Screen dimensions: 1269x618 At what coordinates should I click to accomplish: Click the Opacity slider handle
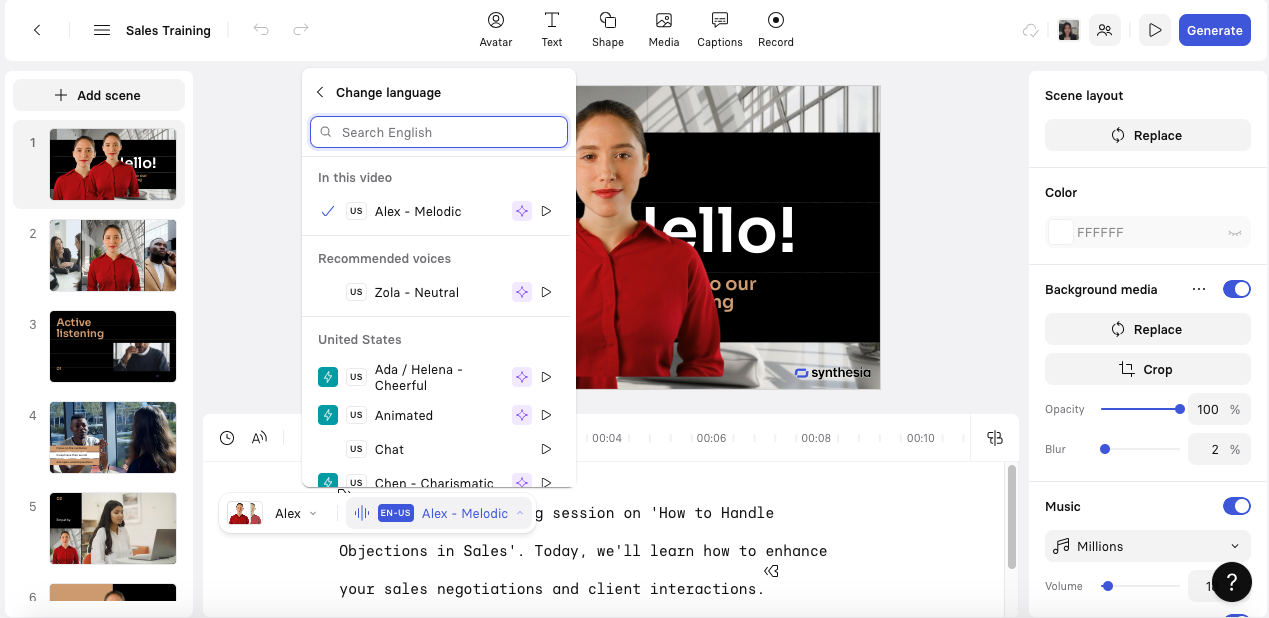pos(1180,409)
